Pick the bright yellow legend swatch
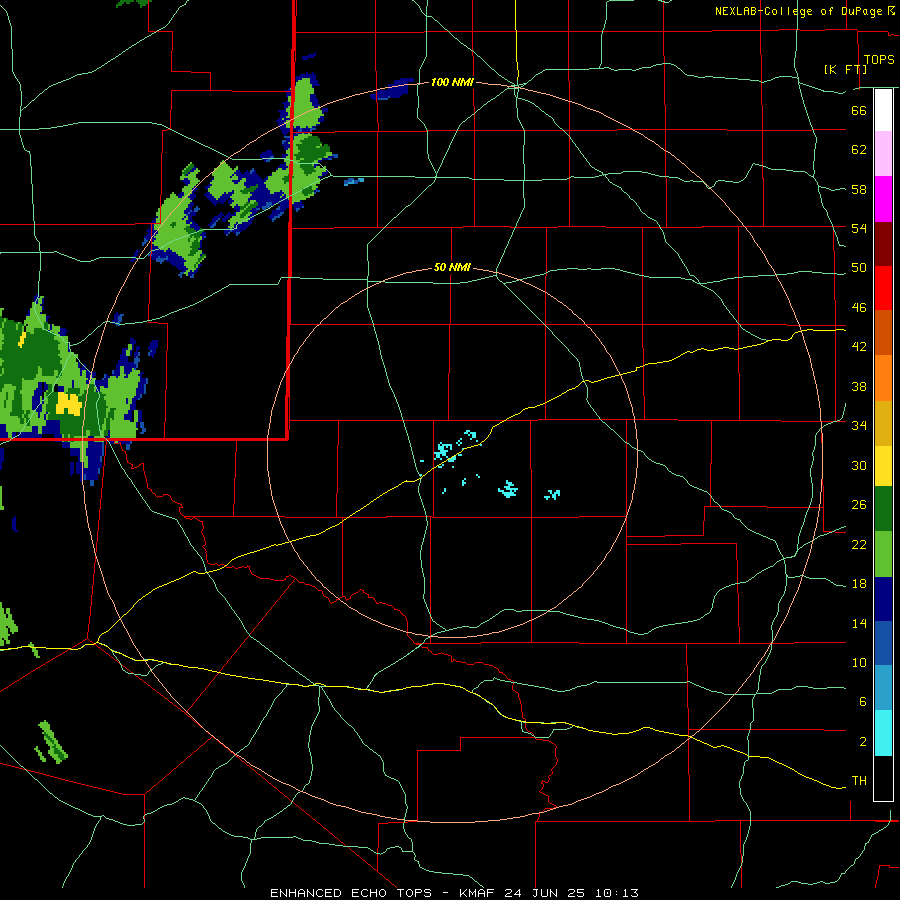This screenshot has height=900, width=900. [883, 466]
